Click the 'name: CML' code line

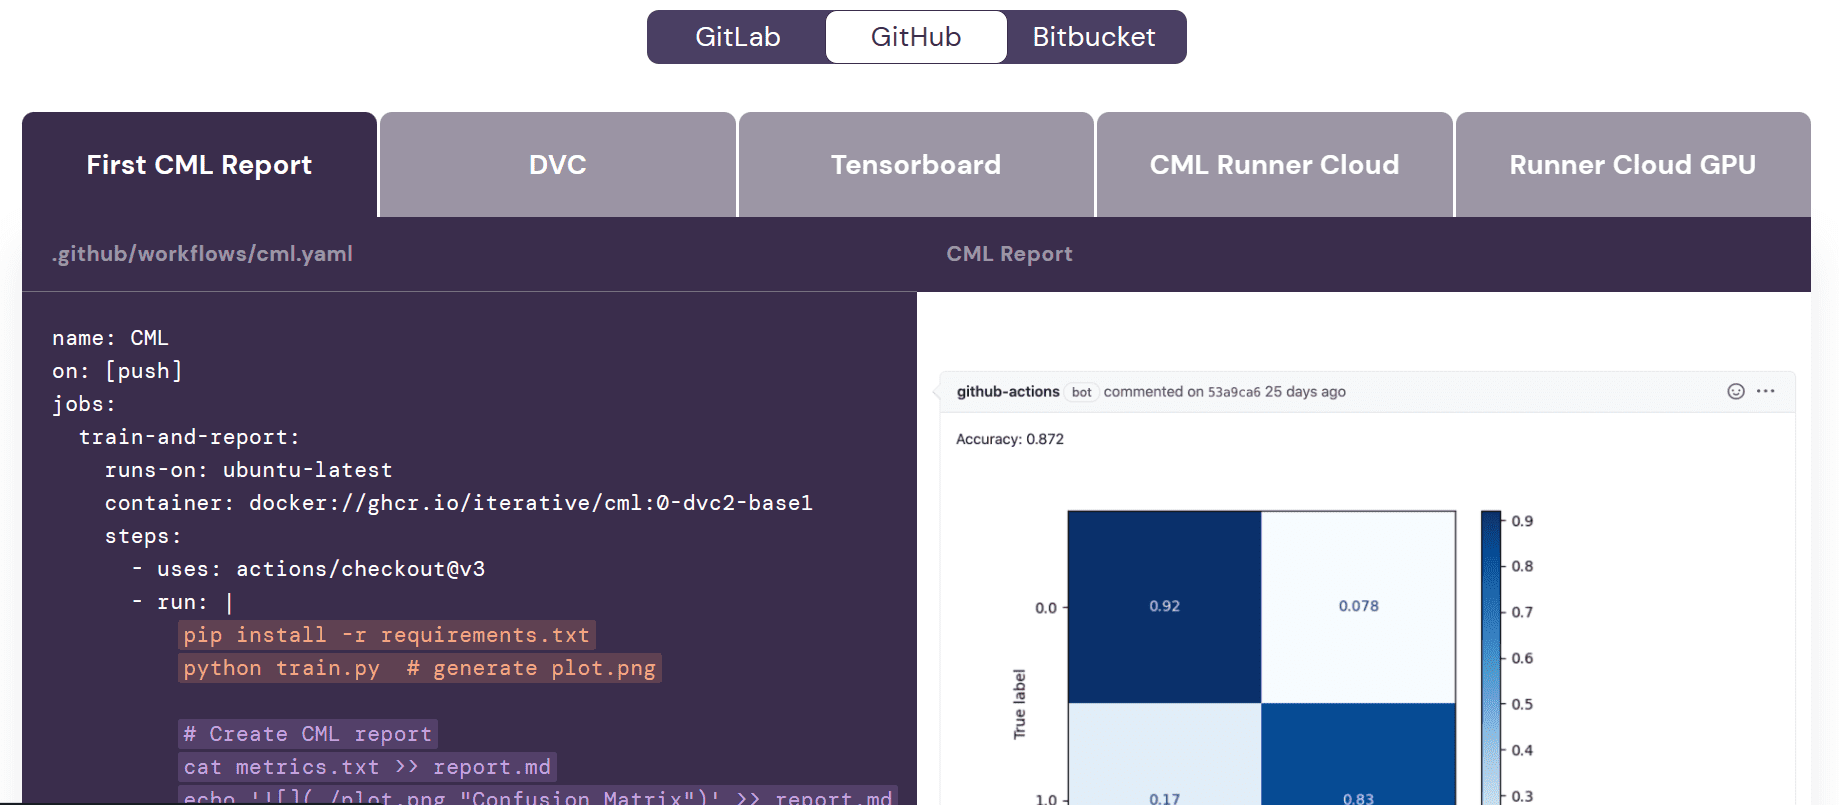click(110, 338)
